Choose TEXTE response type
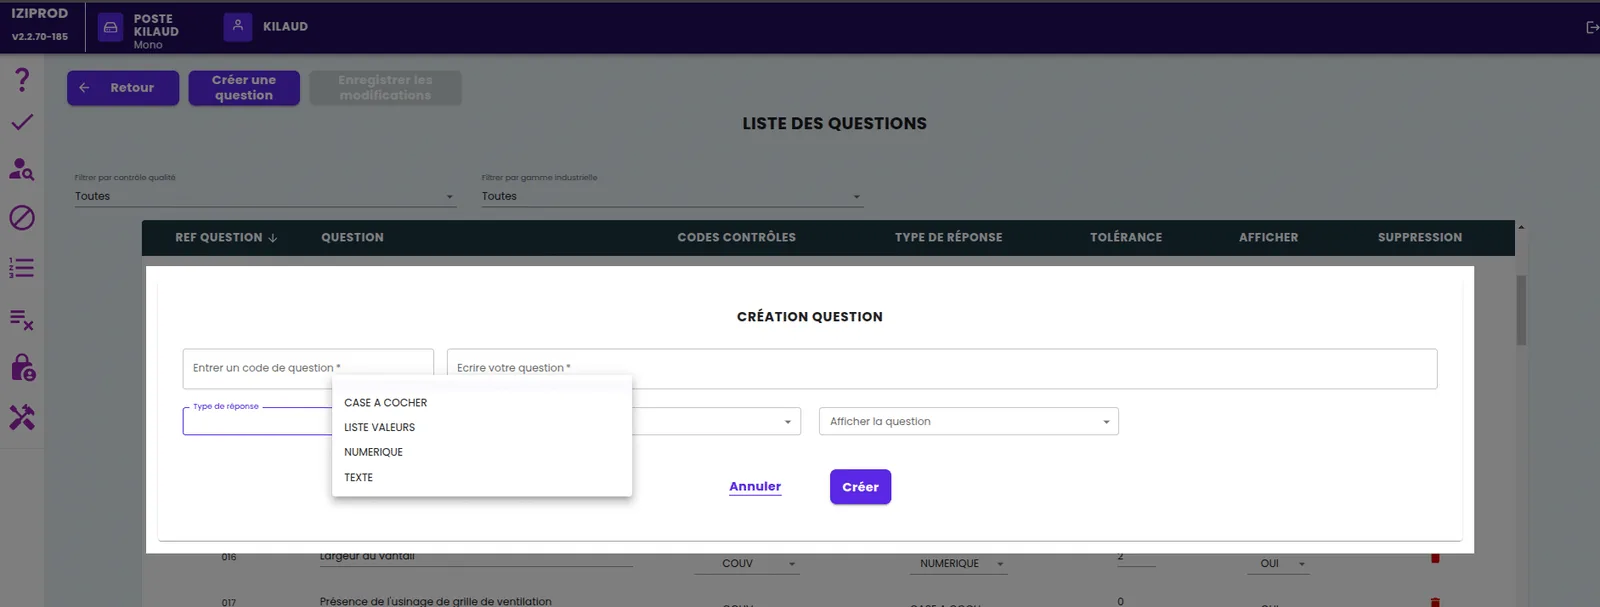1600x607 pixels. [x=482, y=478]
